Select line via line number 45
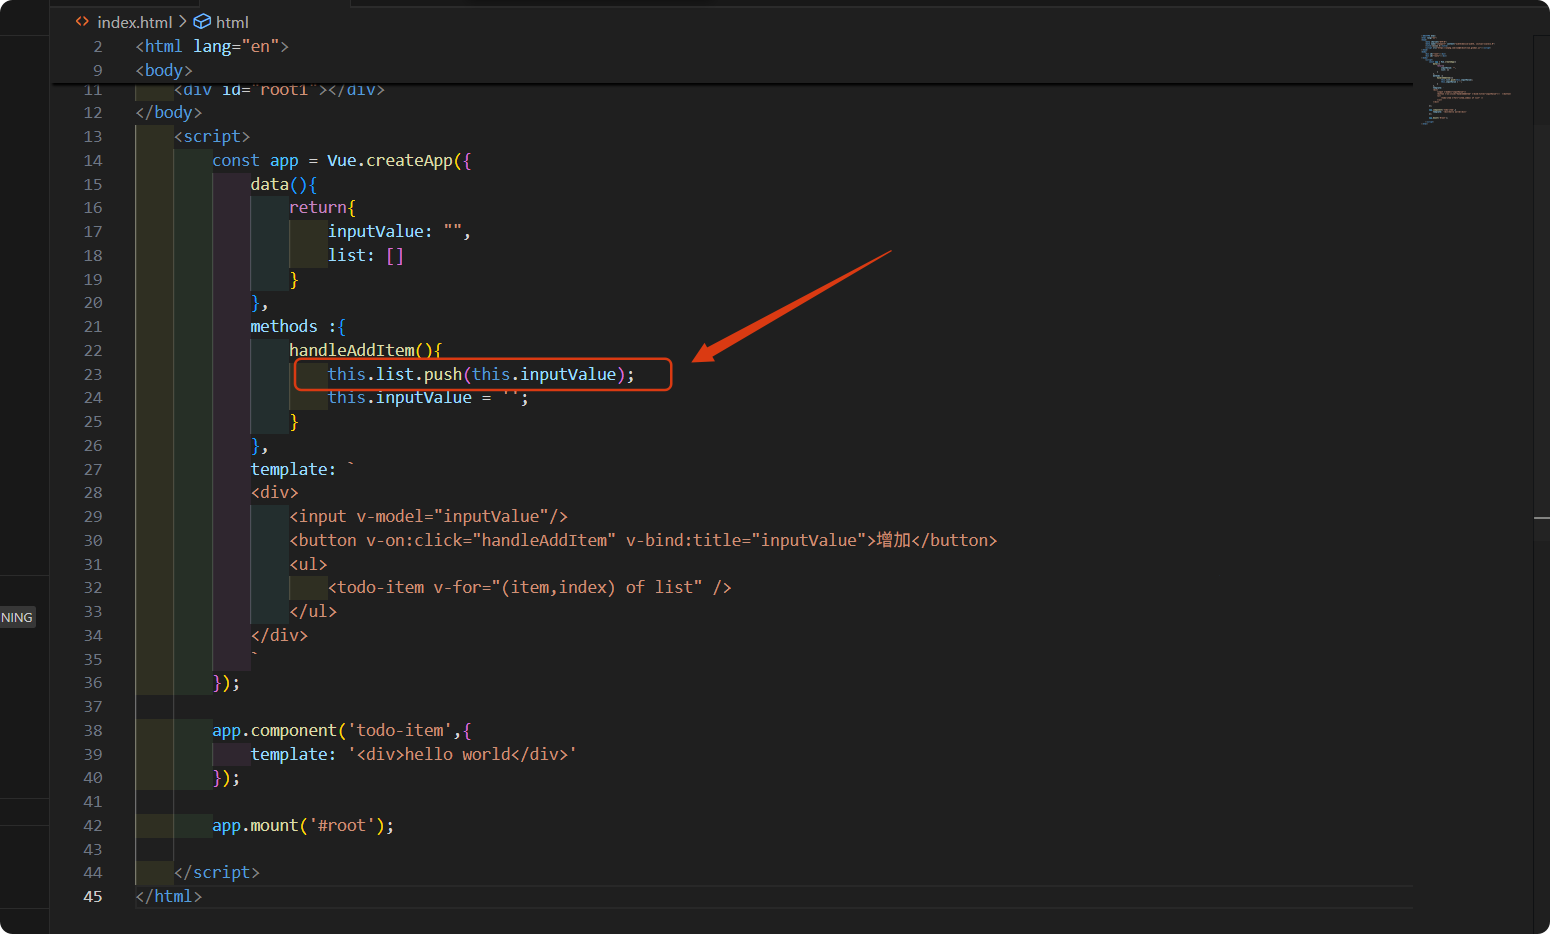Viewport: 1550px width, 934px height. pyautogui.click(x=93, y=896)
